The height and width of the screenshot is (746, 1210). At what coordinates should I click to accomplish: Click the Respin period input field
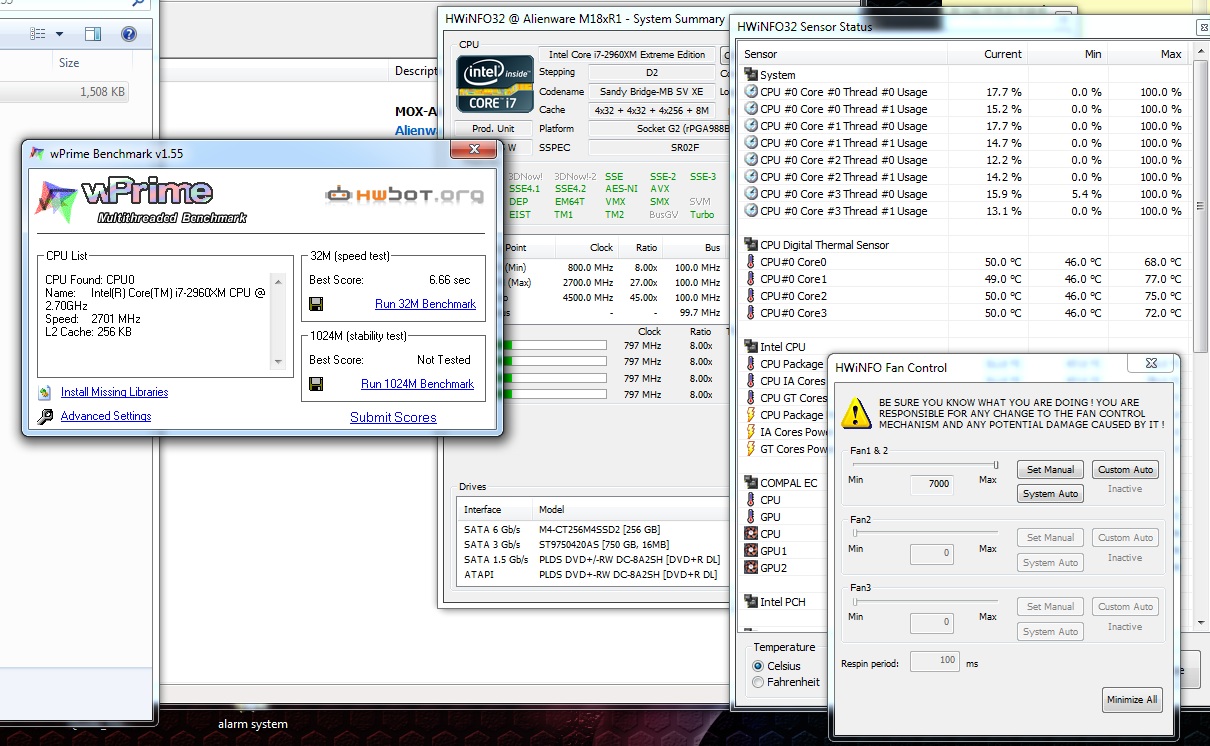935,662
